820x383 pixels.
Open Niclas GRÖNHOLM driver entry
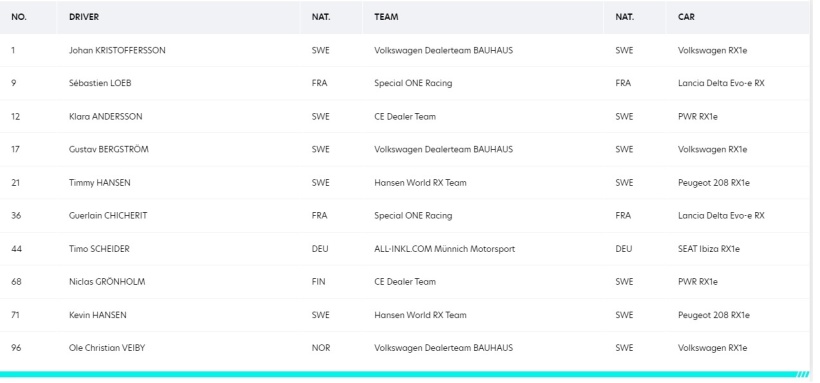pos(107,281)
